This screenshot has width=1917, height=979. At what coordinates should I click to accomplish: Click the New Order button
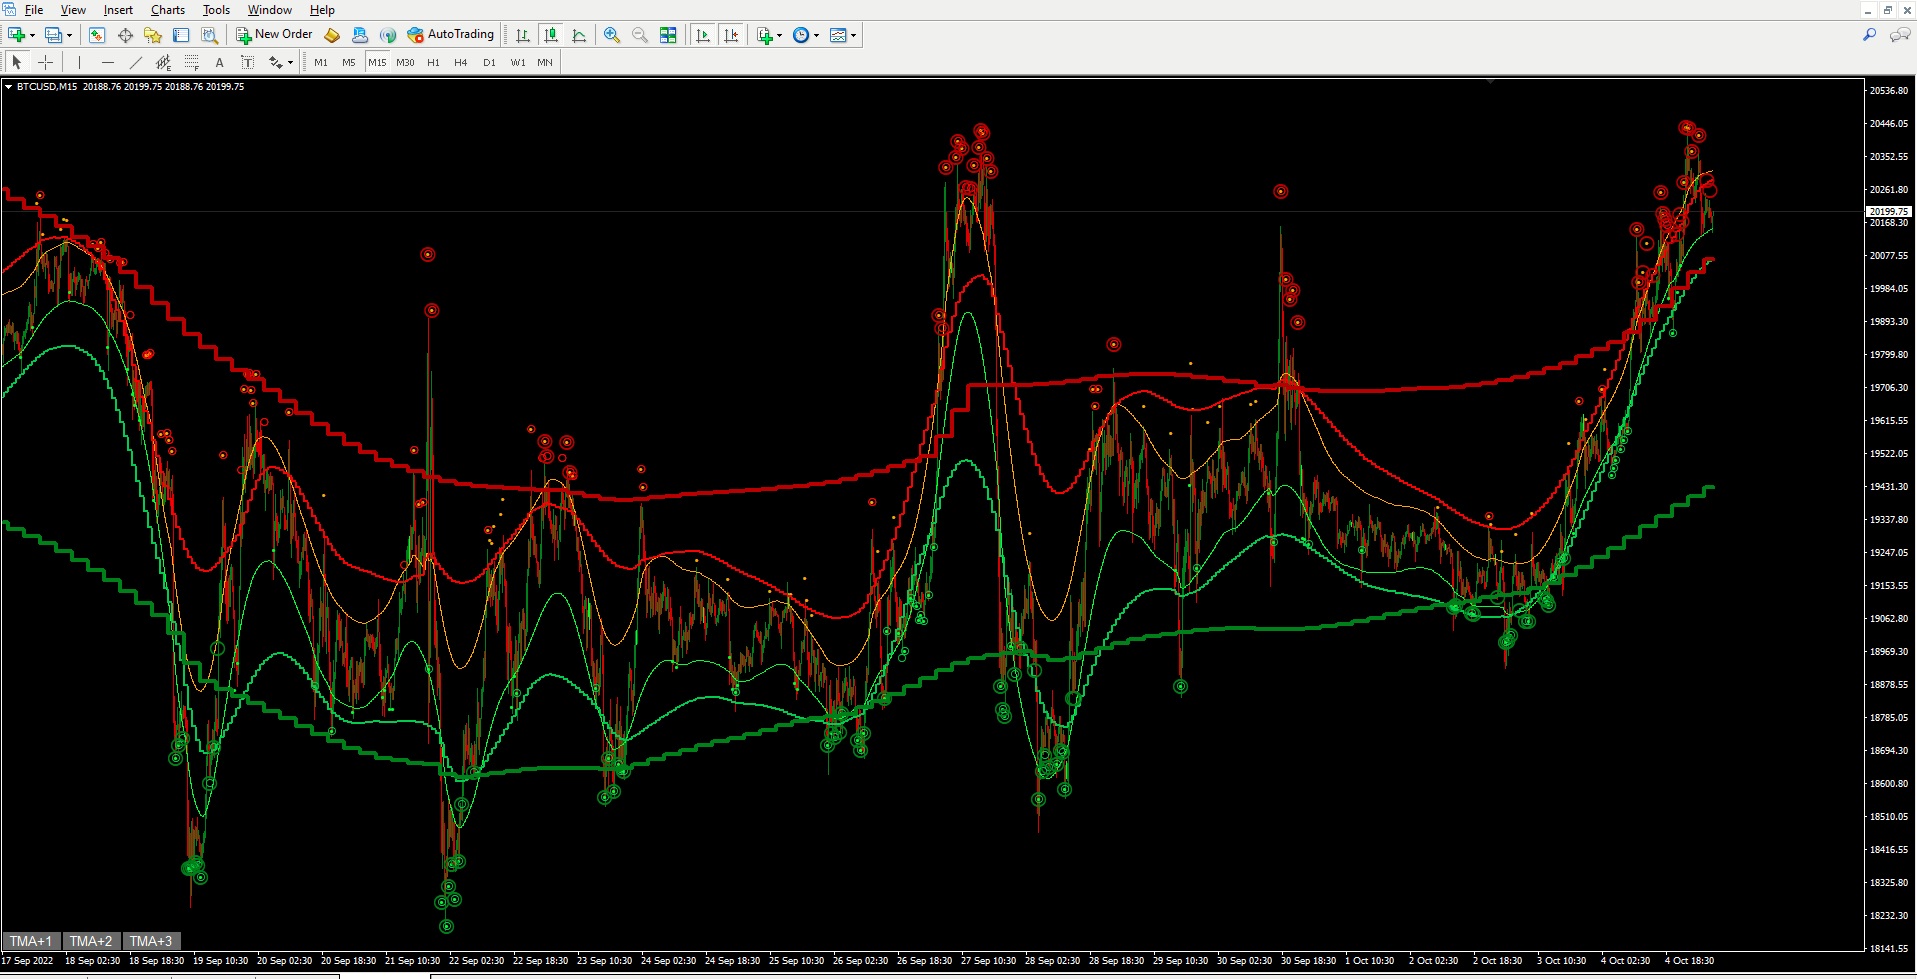(274, 35)
